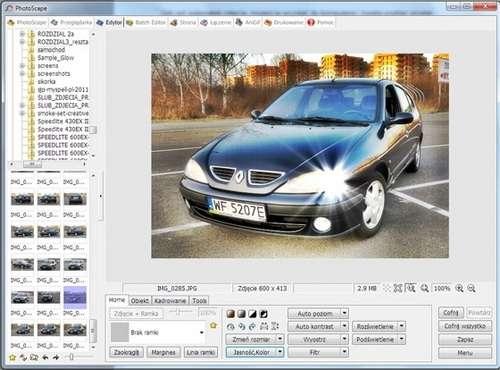Click the 100% zoom value field
Screen dimensions: 500x370
[x=442, y=288]
